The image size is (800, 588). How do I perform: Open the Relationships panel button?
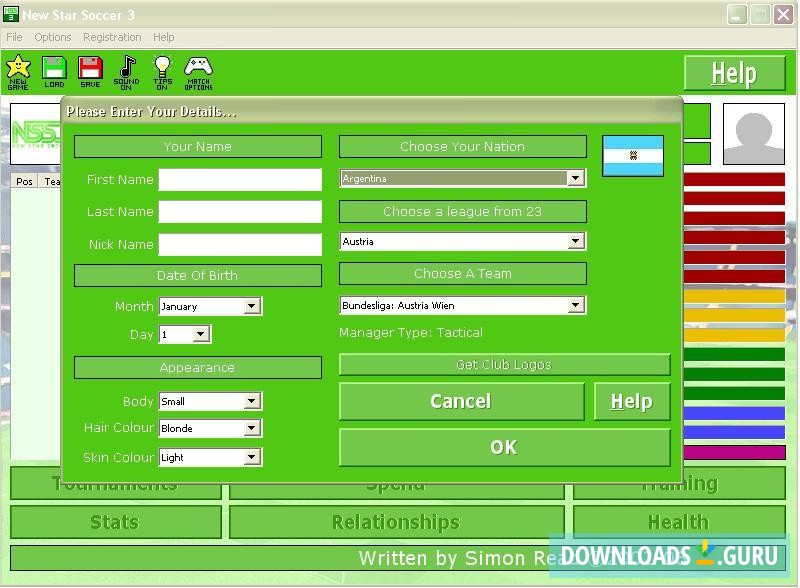[396, 522]
